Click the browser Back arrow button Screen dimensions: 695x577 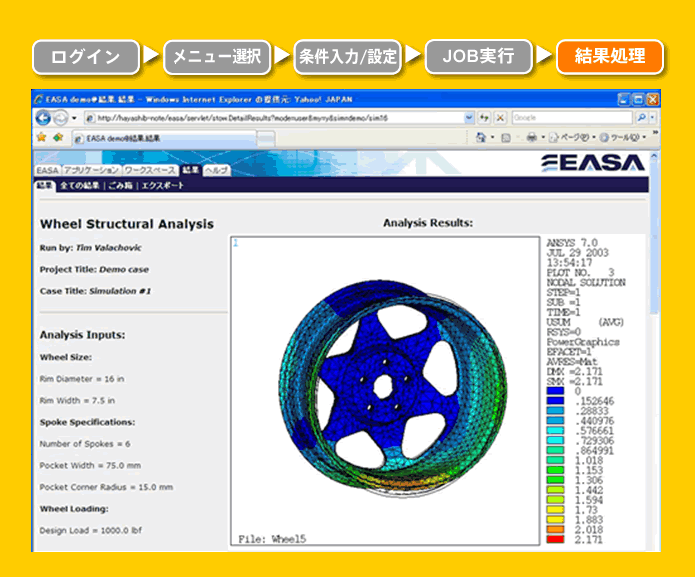pos(44,118)
